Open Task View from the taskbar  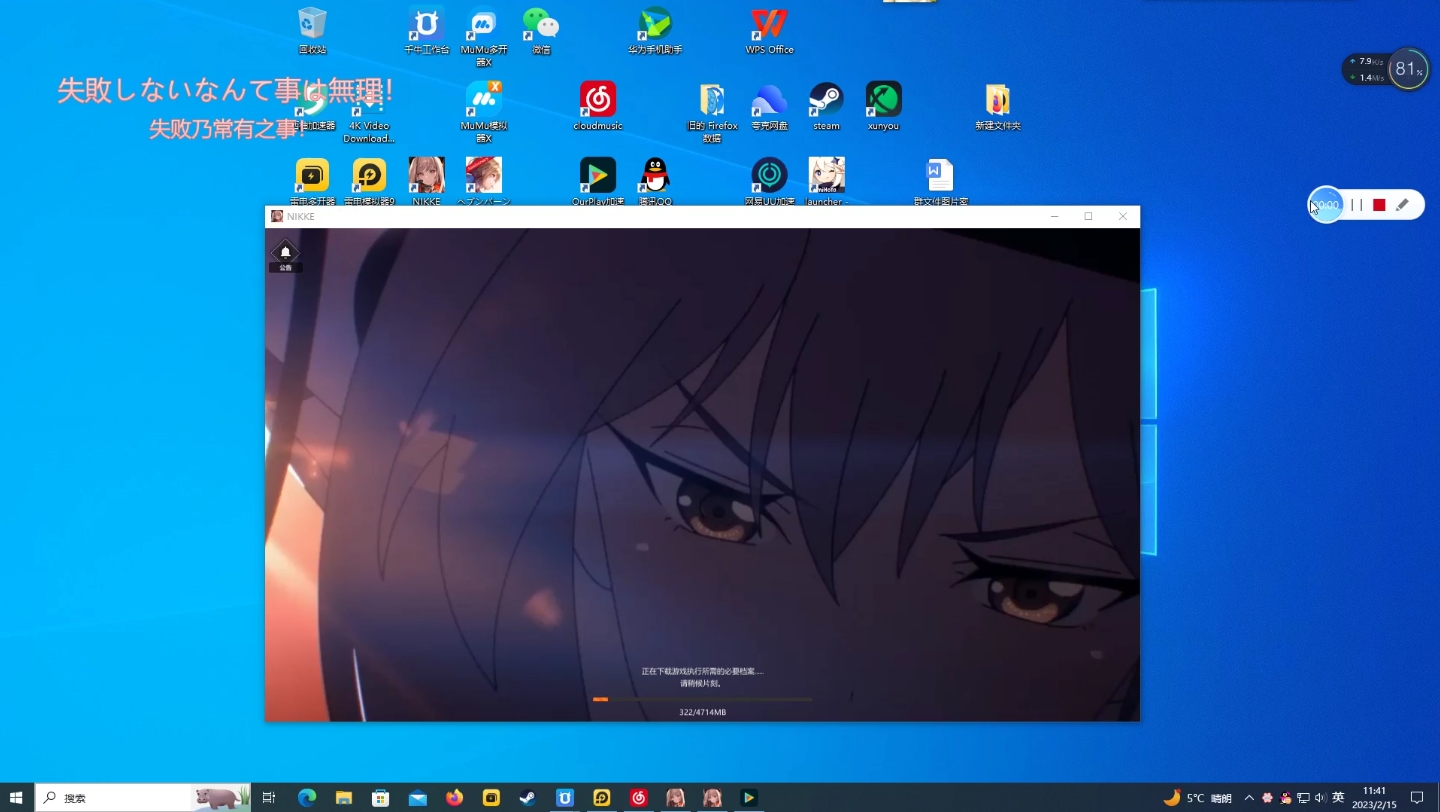click(x=269, y=797)
